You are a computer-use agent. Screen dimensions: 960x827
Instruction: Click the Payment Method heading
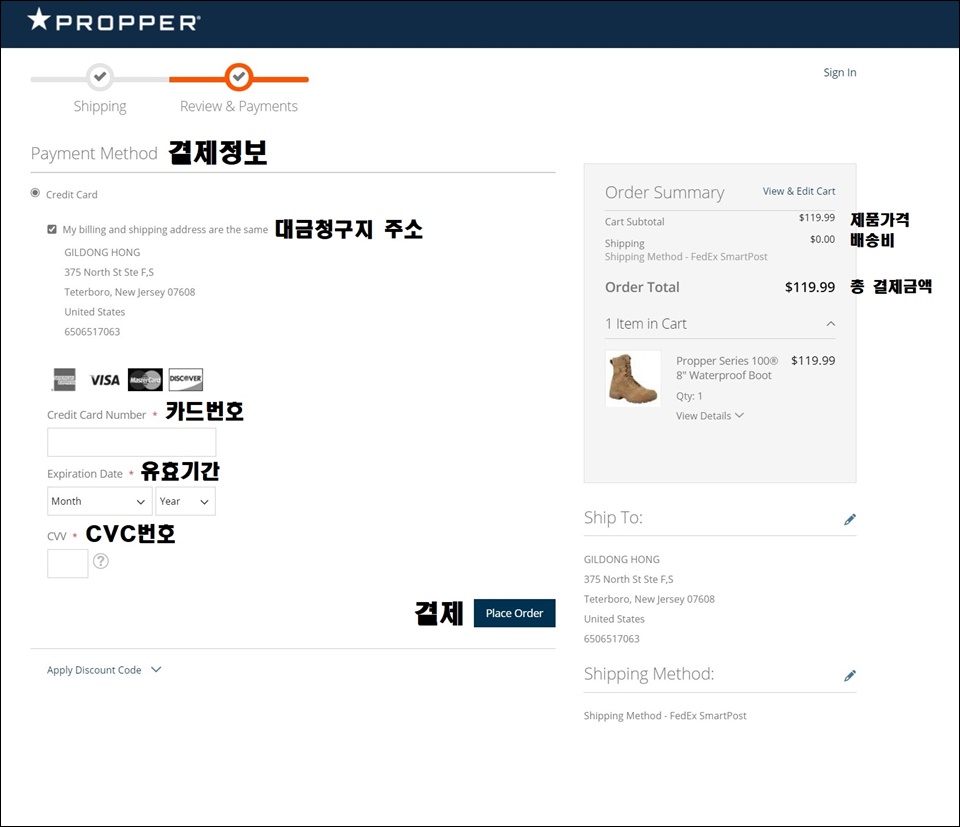pos(94,153)
